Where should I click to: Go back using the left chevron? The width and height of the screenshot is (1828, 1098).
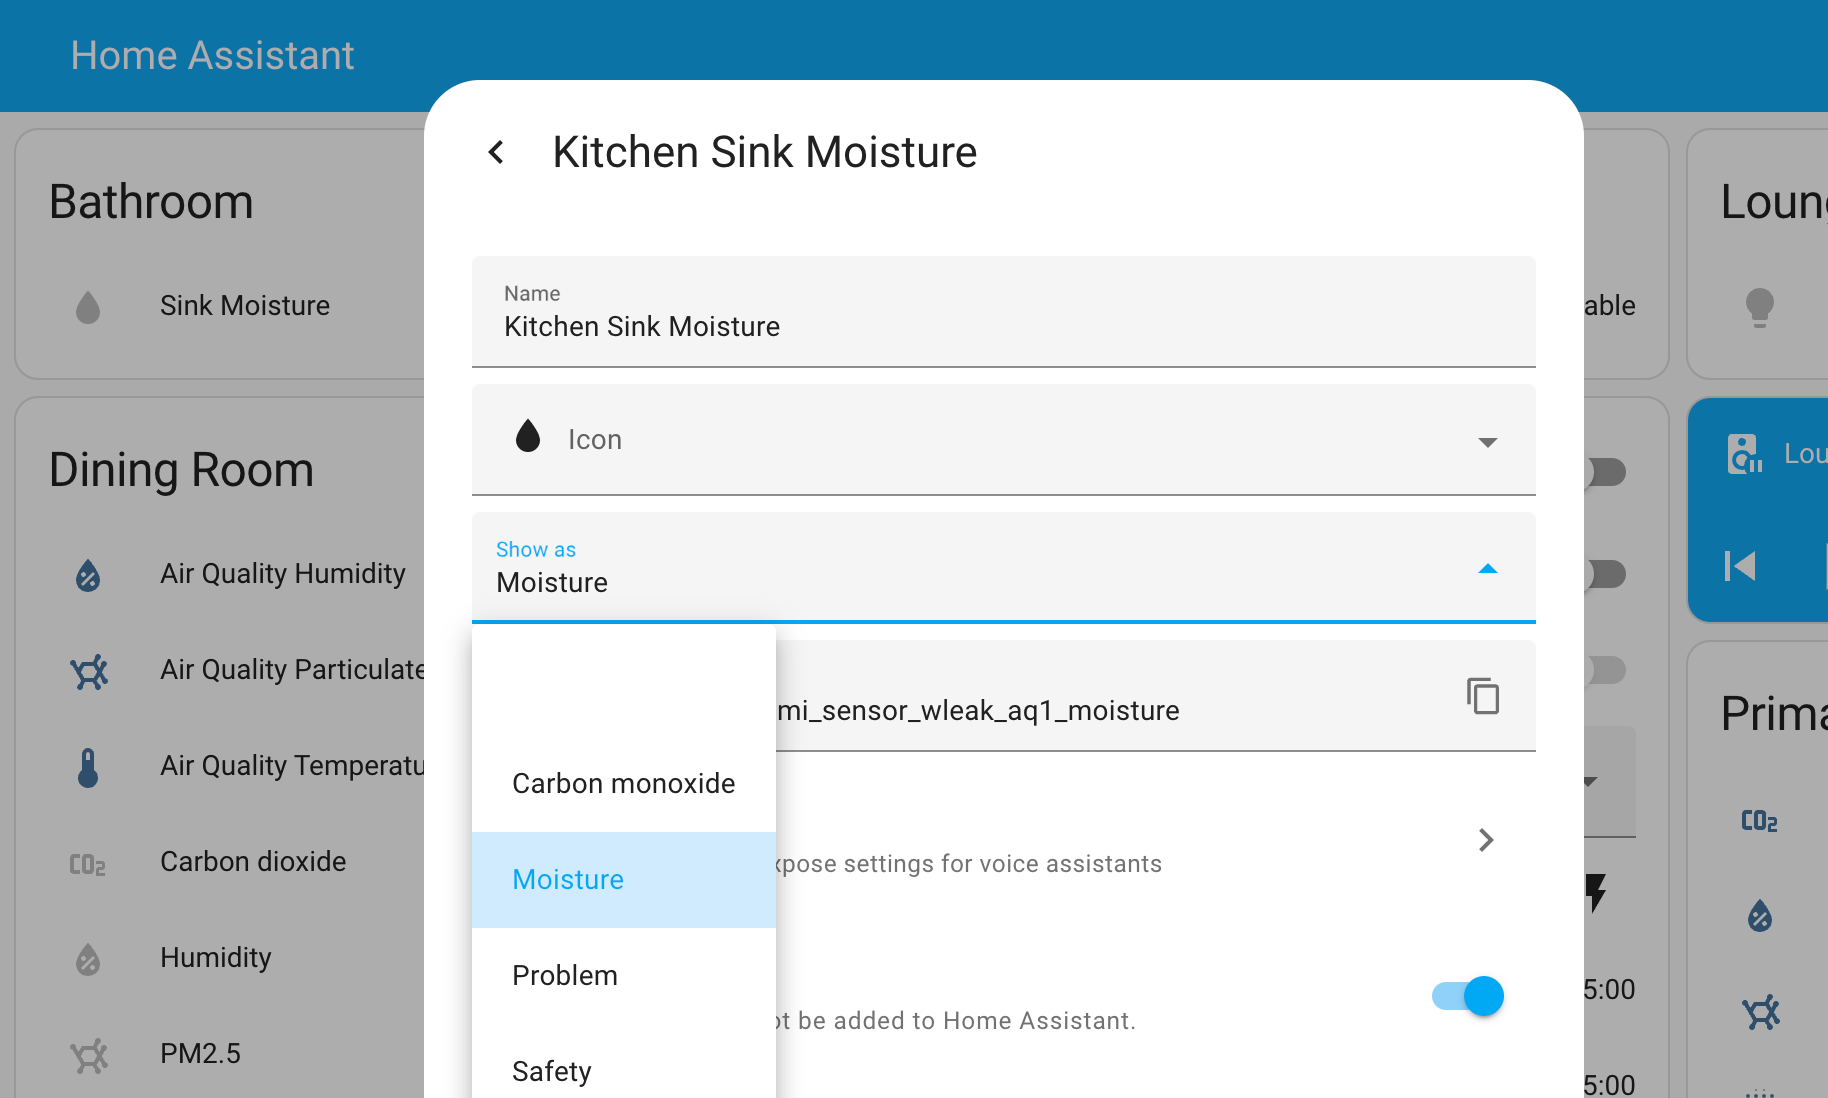(x=497, y=152)
